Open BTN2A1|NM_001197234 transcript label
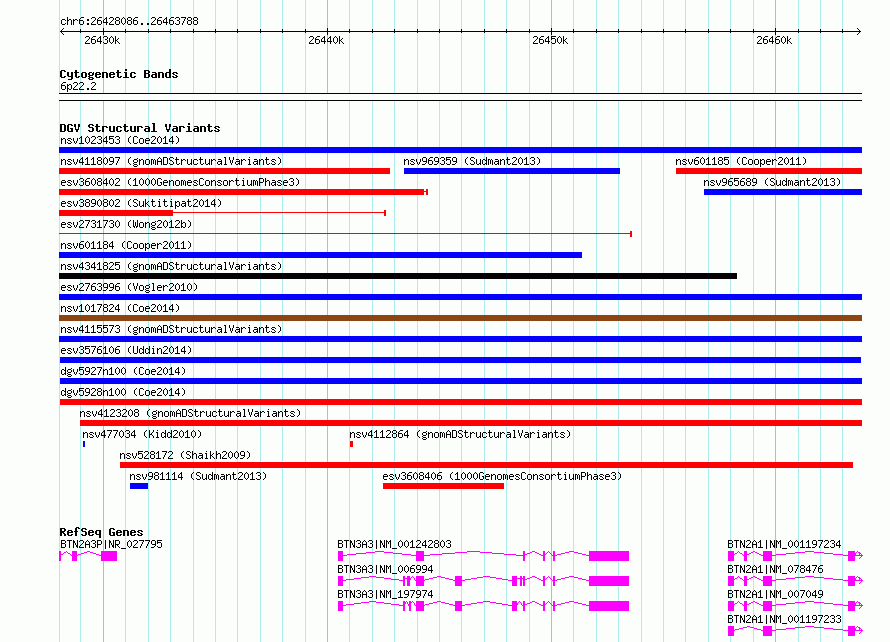Screen dimensions: 890x642 coord(784,544)
